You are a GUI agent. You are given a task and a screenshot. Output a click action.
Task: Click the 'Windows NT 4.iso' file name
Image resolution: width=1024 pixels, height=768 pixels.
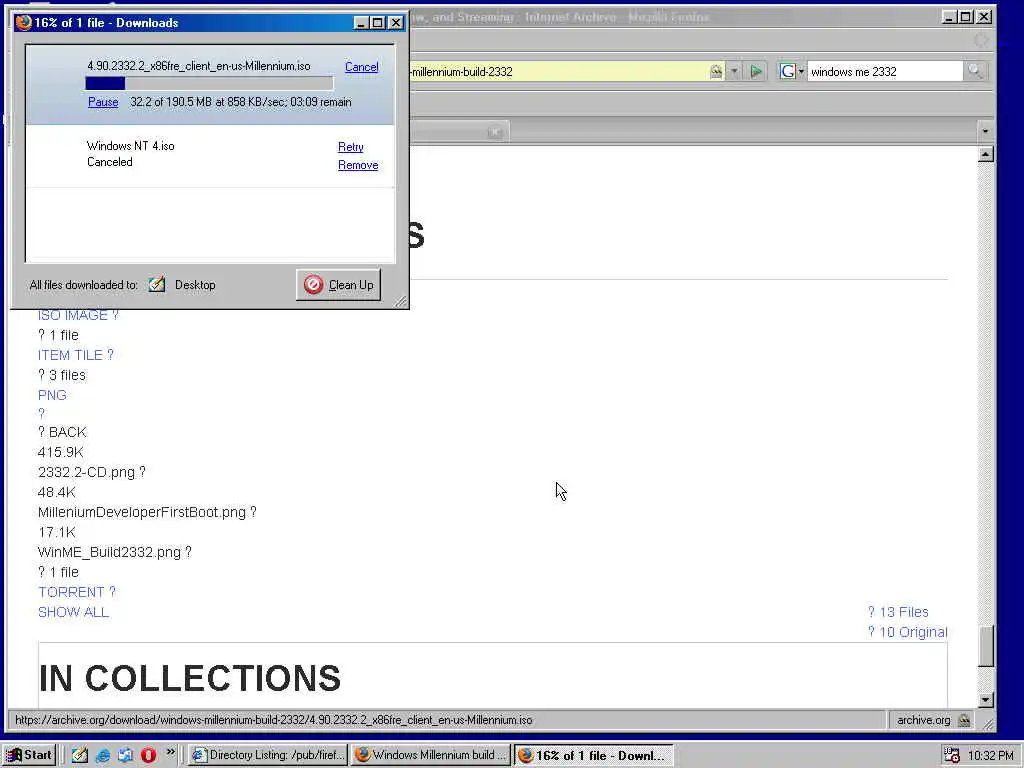[131, 146]
